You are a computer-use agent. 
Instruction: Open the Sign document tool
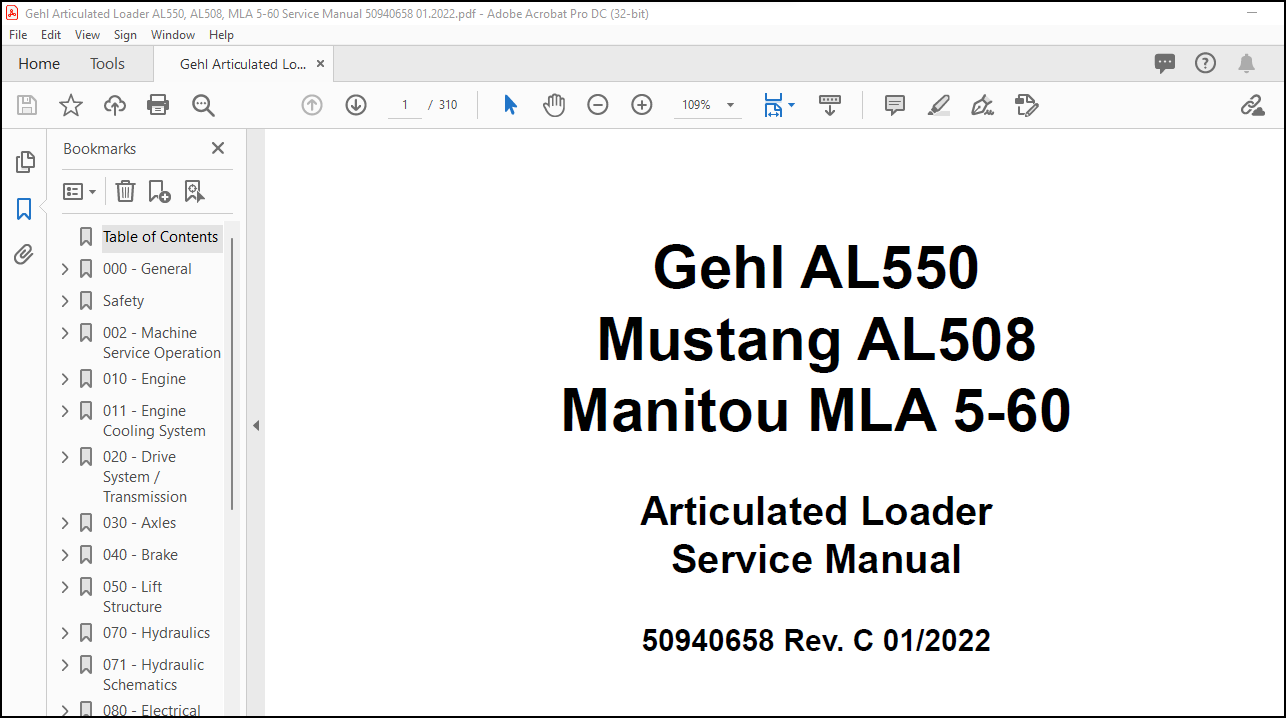point(982,105)
